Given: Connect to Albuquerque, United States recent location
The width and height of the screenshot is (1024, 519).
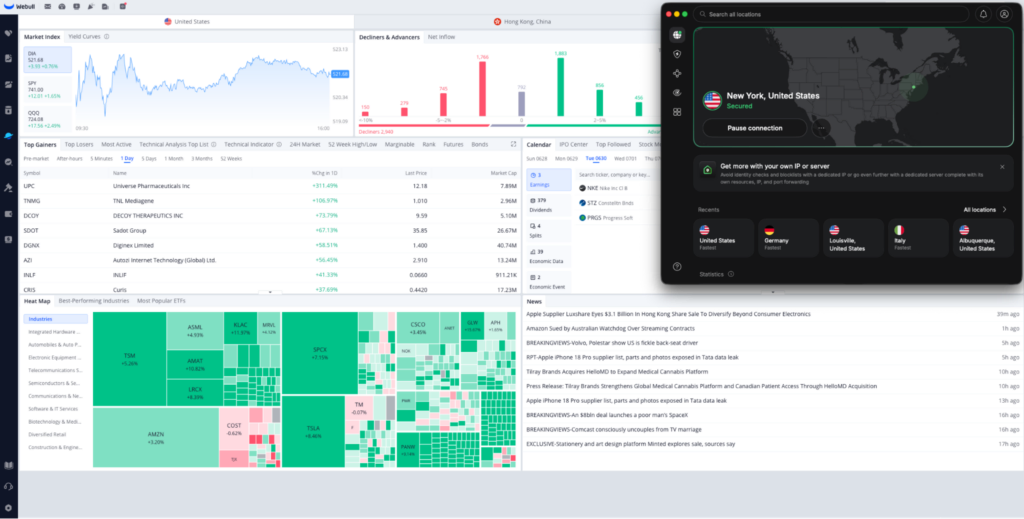Looking at the screenshot, I should click(984, 238).
